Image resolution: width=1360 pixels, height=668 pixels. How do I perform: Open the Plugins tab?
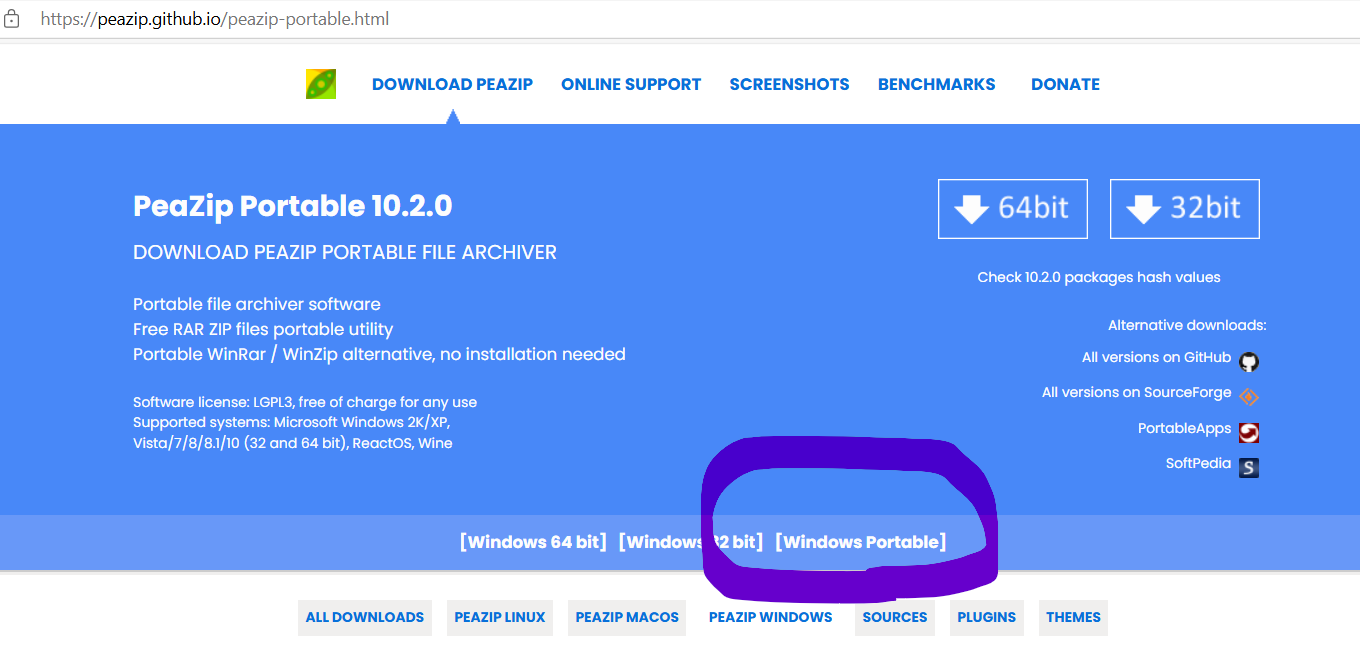pyautogui.click(x=986, y=617)
